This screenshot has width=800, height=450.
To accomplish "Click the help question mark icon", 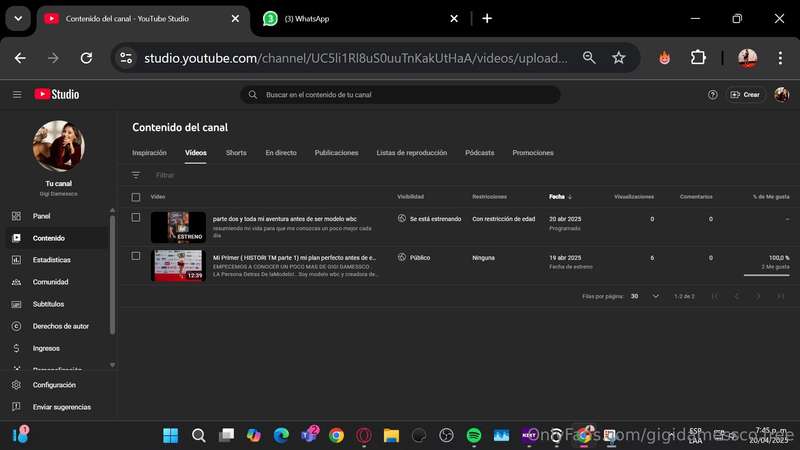I will tap(713, 95).
